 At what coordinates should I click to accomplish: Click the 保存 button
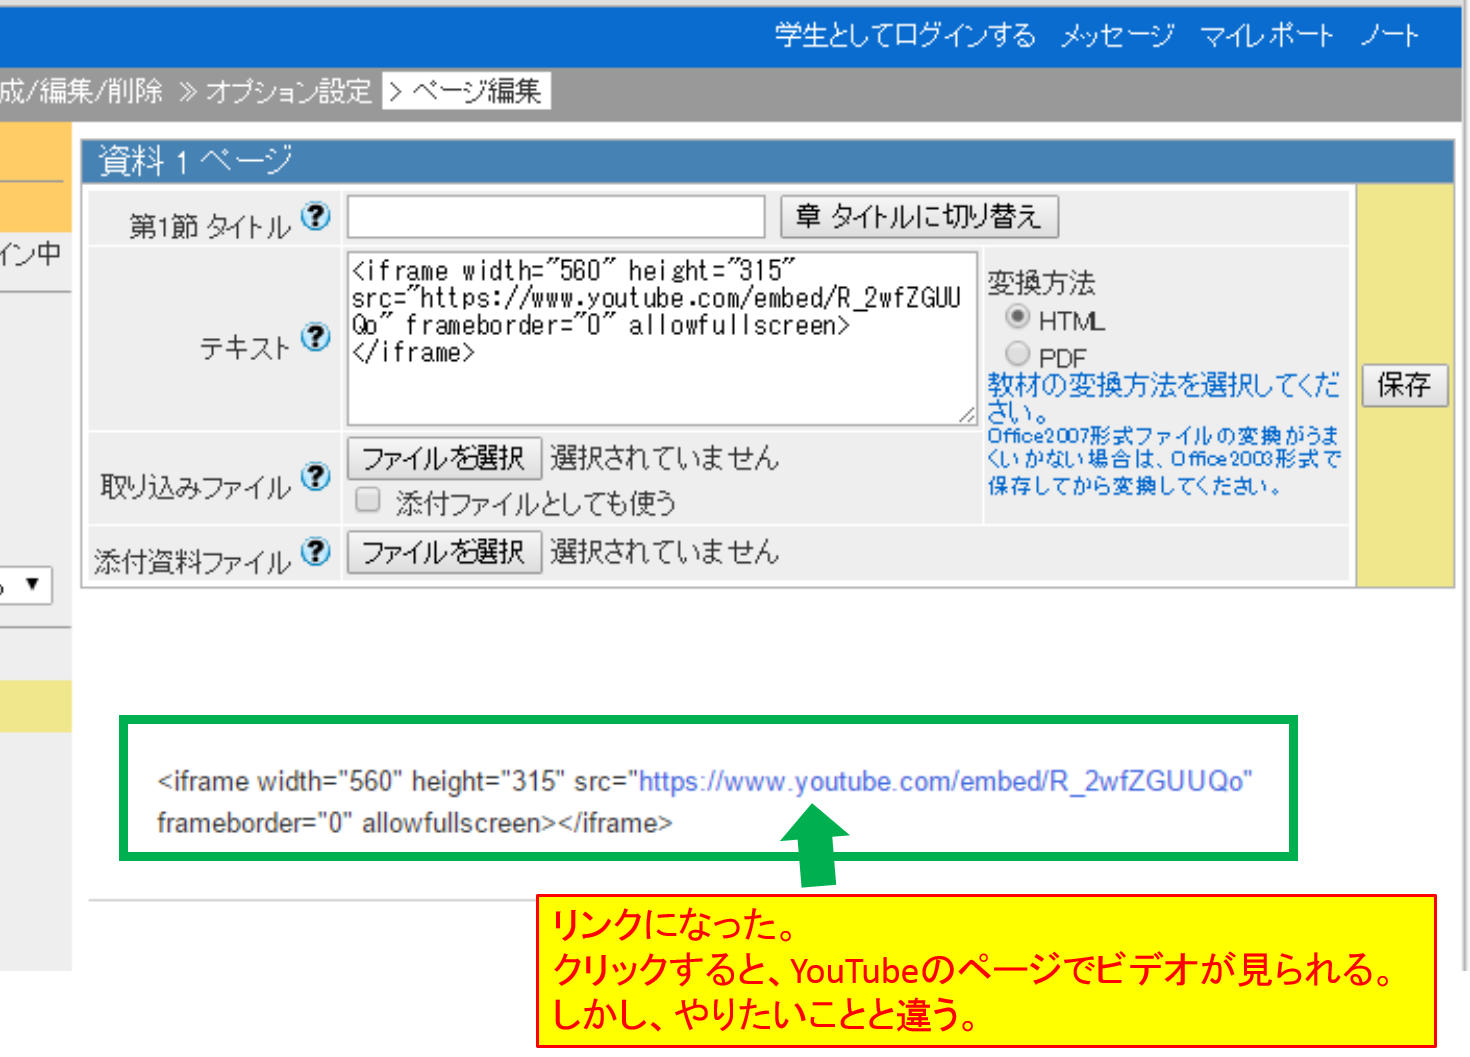1404,385
